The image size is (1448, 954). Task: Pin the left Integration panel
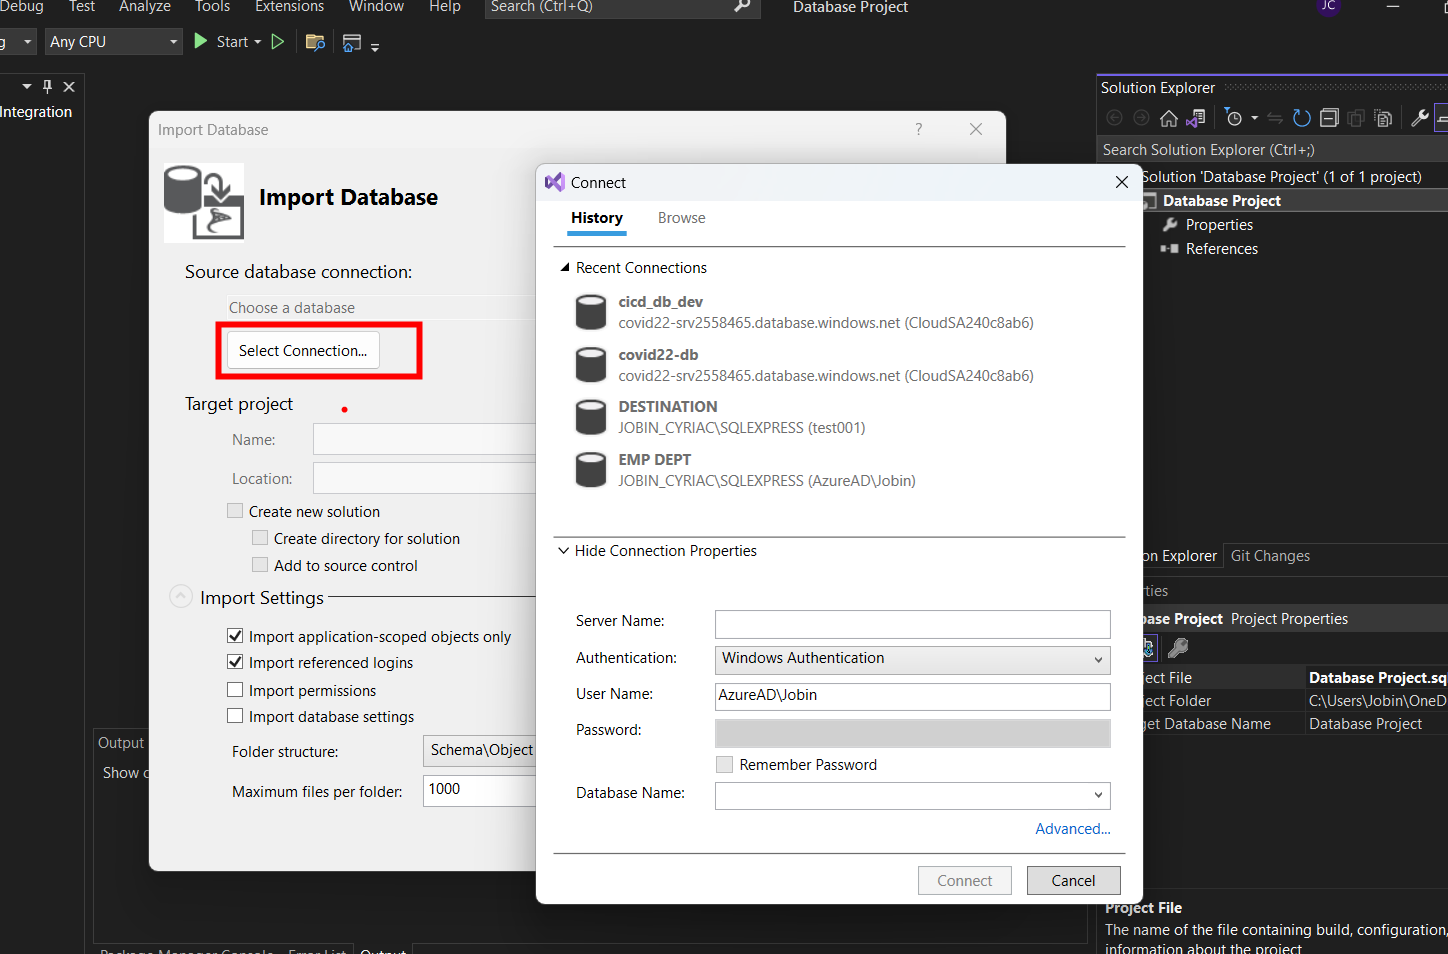(47, 87)
